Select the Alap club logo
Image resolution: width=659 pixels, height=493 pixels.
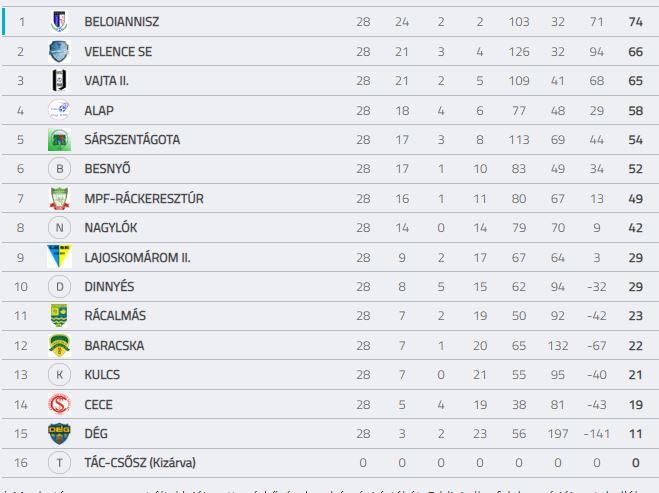pos(59,110)
